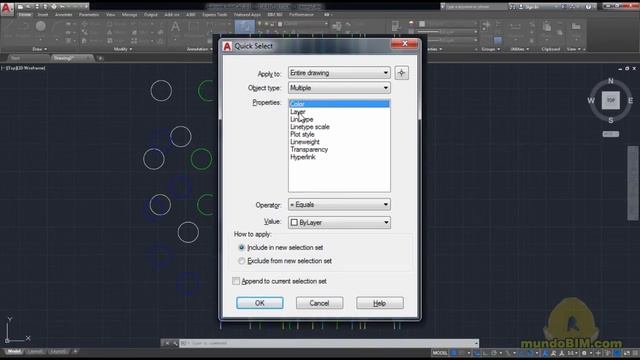Click the MODEL status bar button
Screen dimensions: 640x360
click(440, 353)
